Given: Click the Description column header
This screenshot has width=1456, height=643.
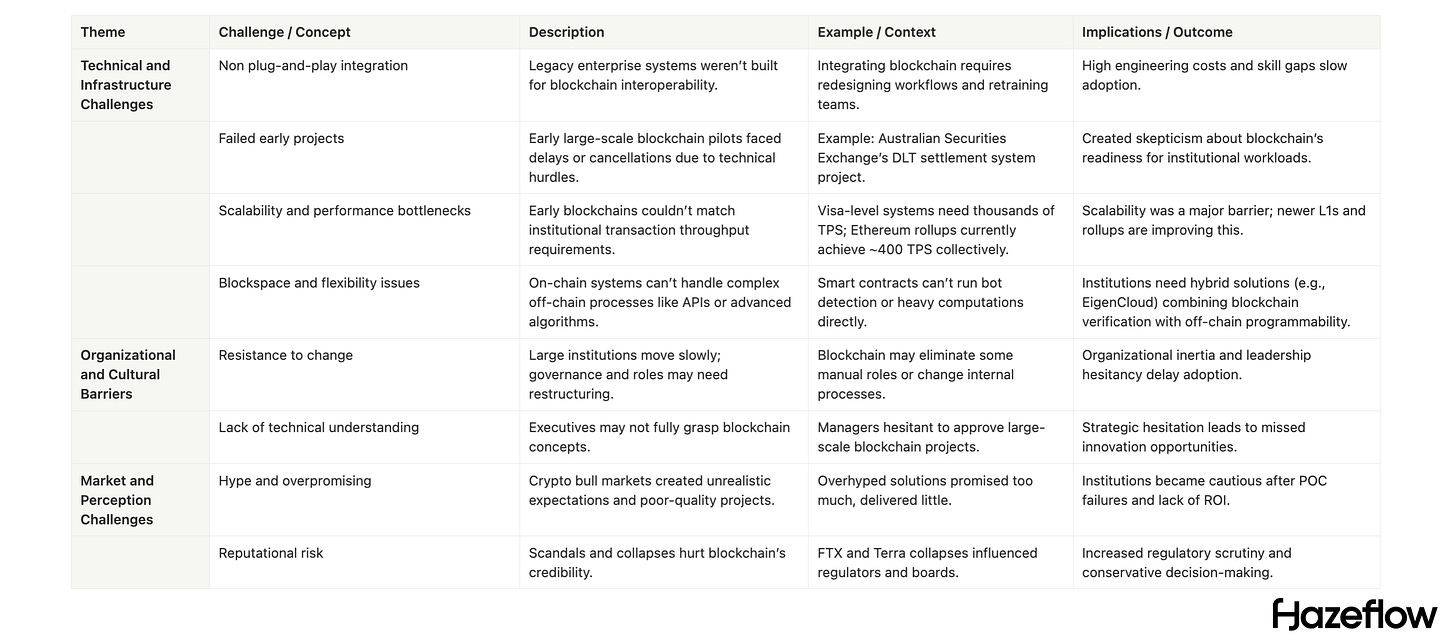Looking at the screenshot, I should tap(566, 32).
